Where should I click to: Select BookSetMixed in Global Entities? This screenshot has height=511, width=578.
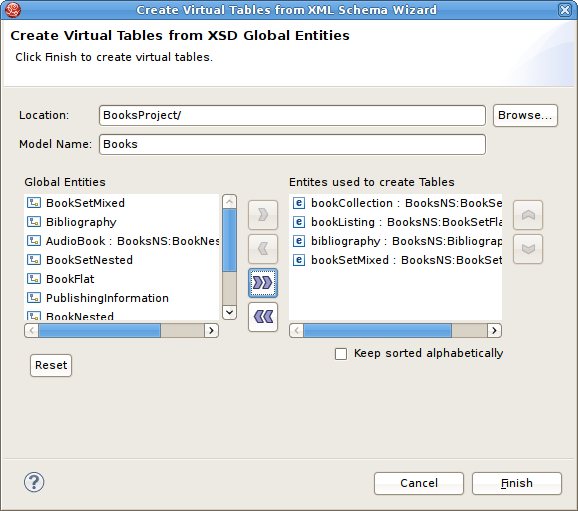click(x=85, y=203)
